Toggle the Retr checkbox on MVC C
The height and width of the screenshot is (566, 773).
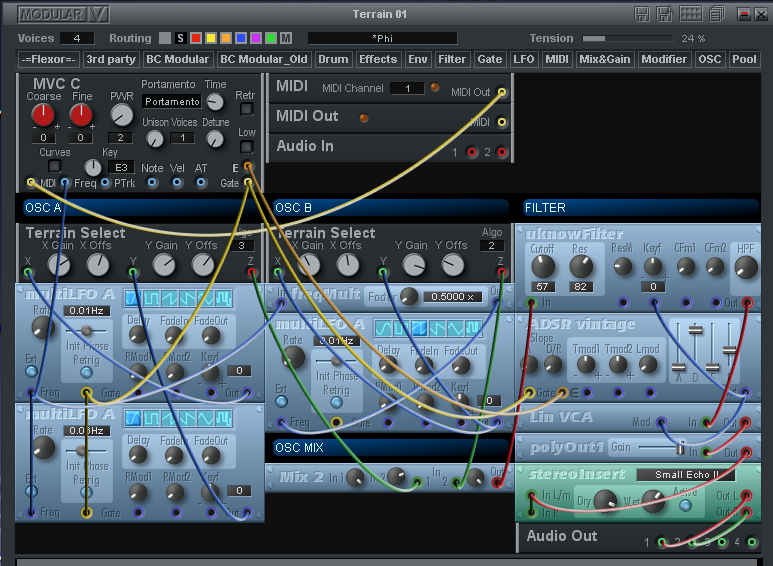pyautogui.click(x=246, y=108)
